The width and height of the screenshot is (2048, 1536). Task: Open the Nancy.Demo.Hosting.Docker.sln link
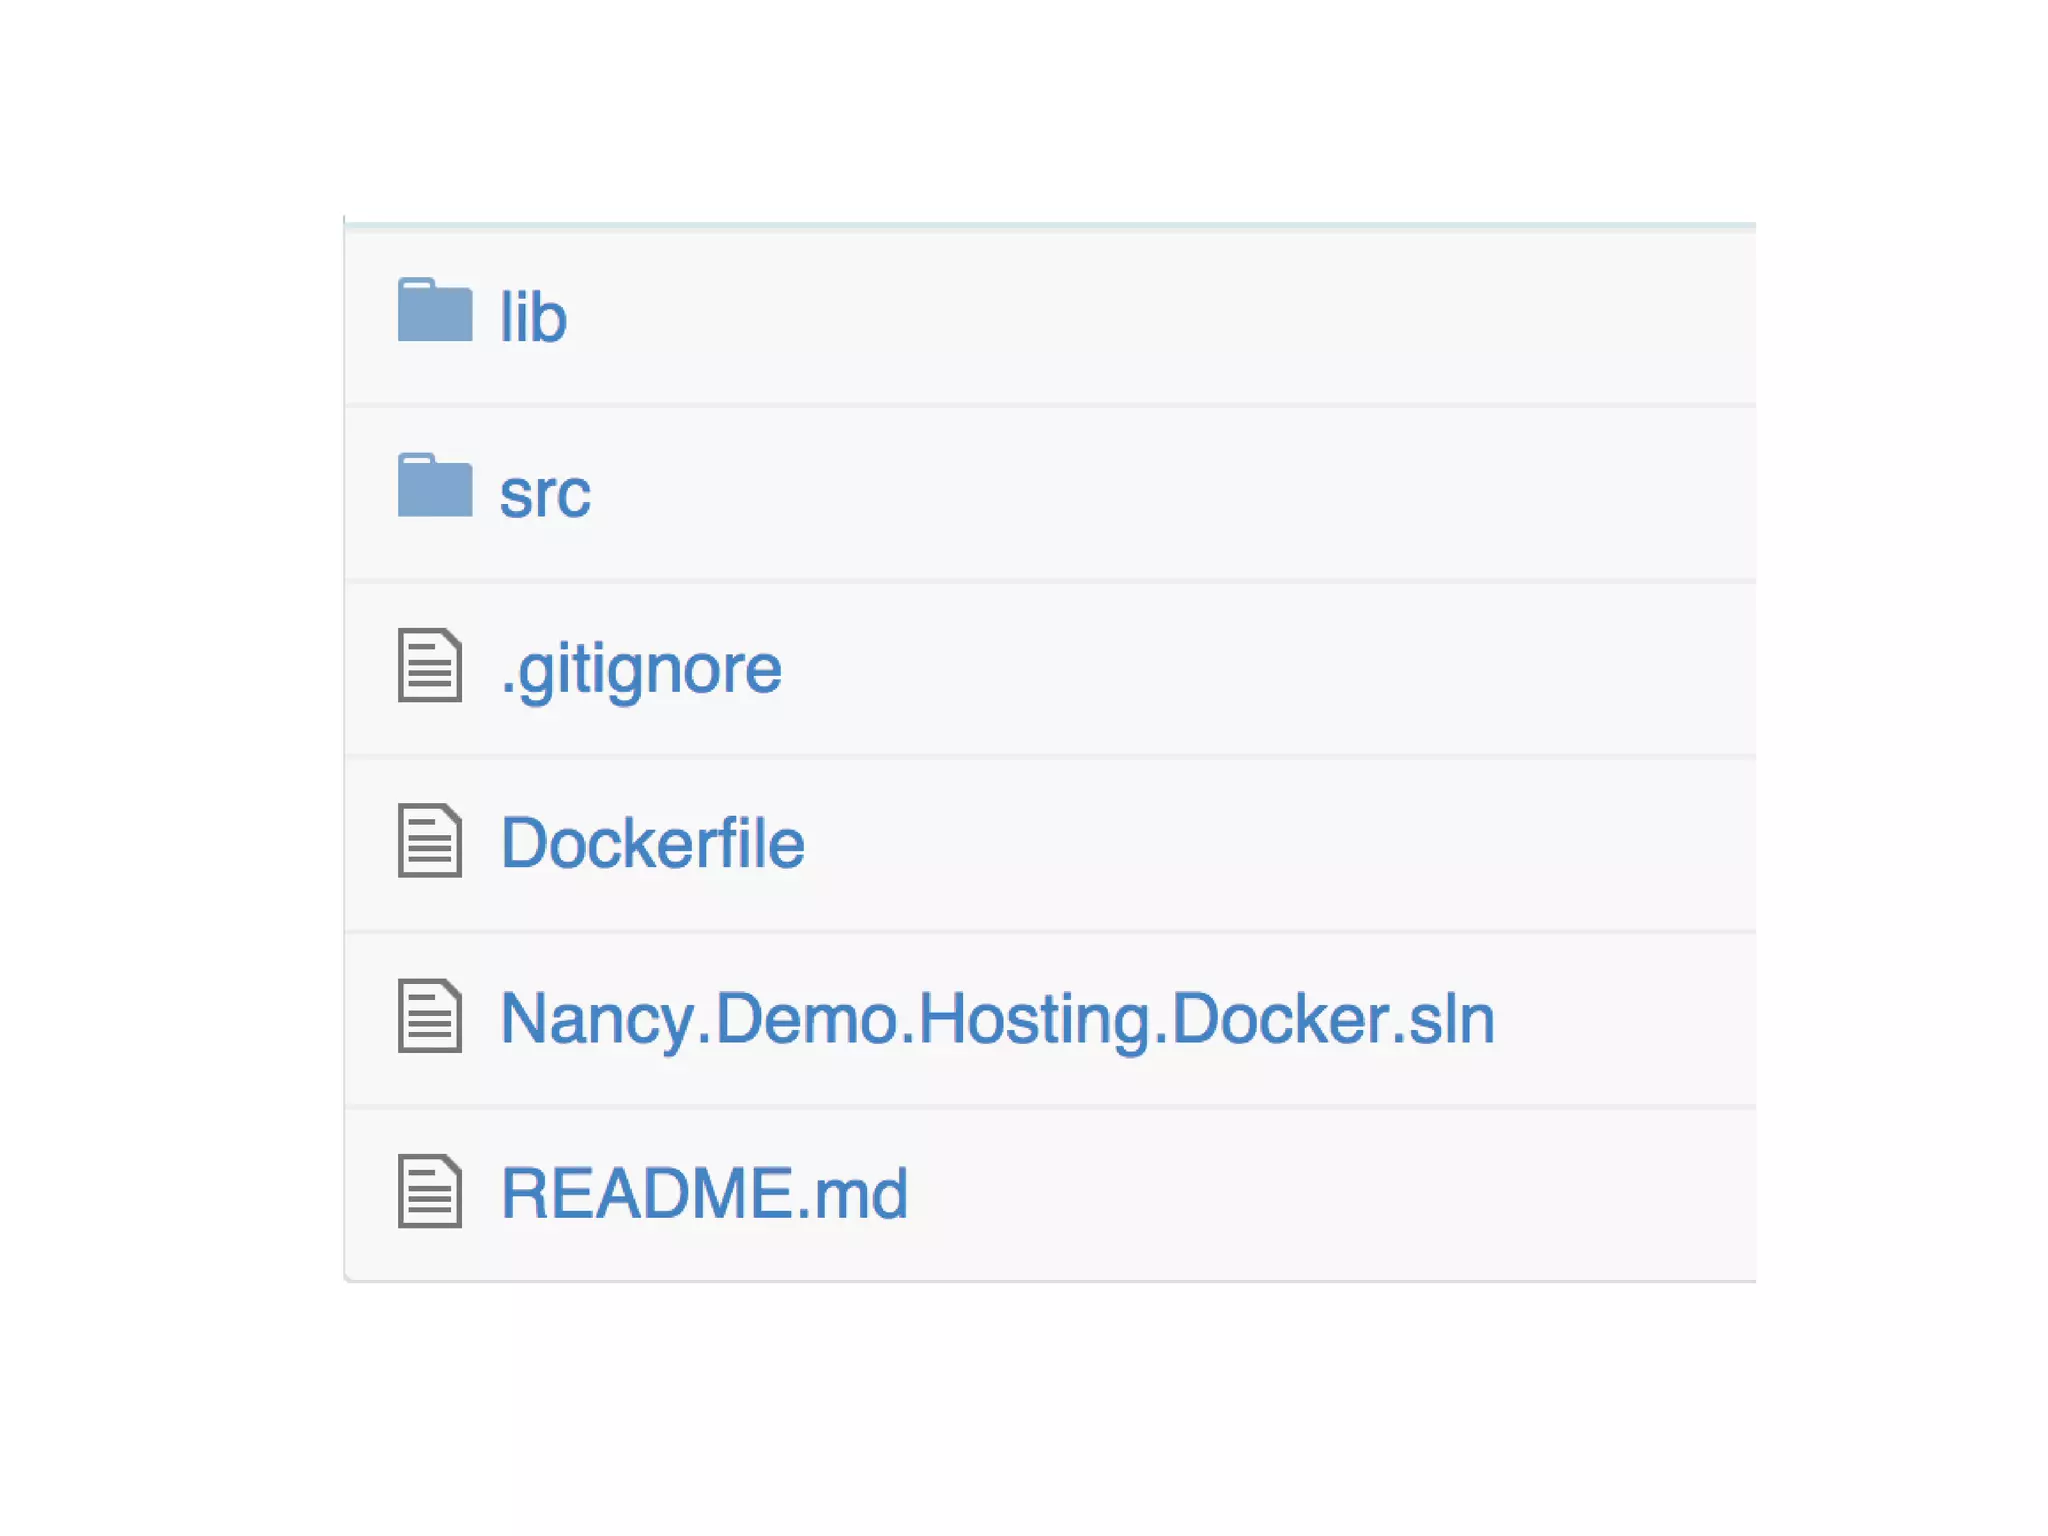pos(997,1019)
